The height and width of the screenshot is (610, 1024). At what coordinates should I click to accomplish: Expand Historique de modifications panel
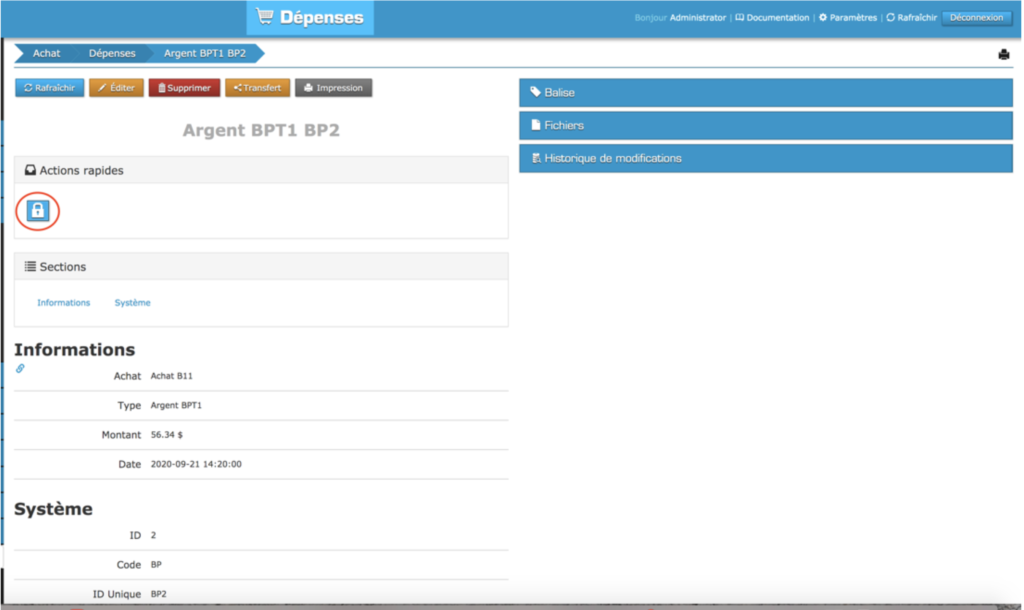tap(765, 158)
